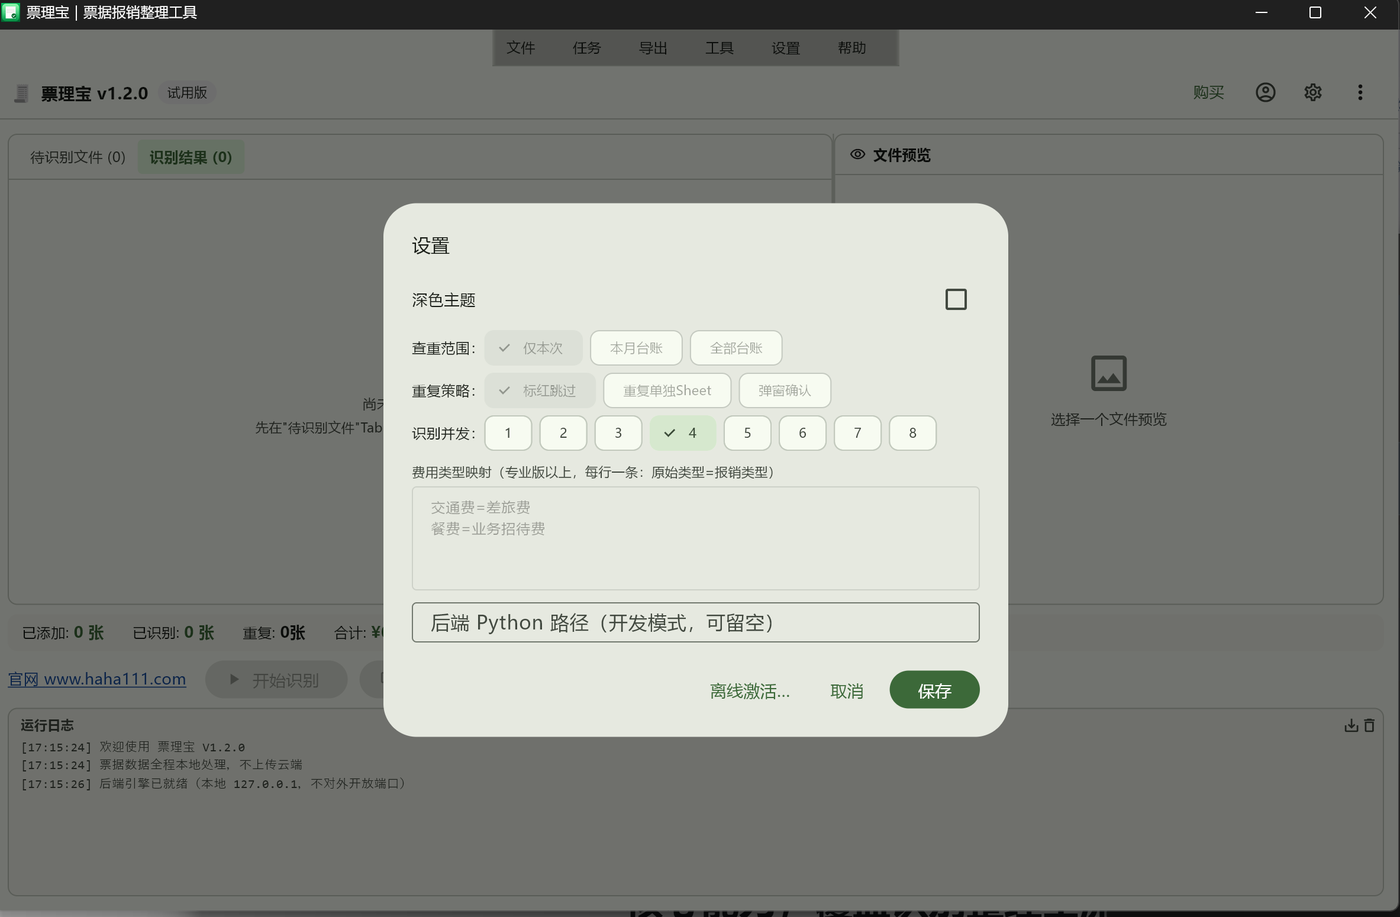
Task: Click the clear log trash icon
Action: tap(1369, 725)
